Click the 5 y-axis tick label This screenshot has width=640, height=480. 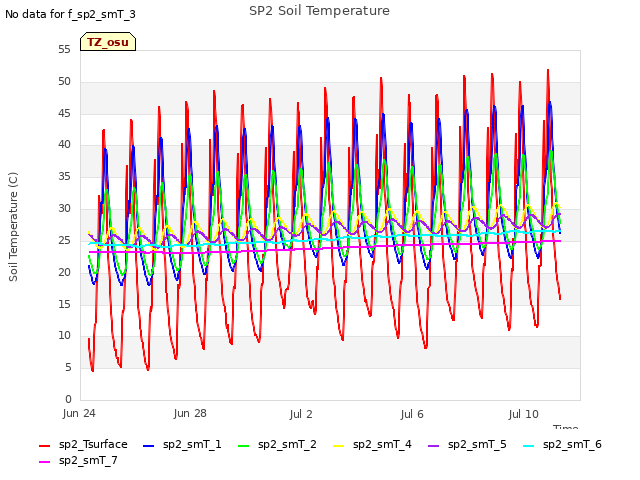tap(68, 368)
